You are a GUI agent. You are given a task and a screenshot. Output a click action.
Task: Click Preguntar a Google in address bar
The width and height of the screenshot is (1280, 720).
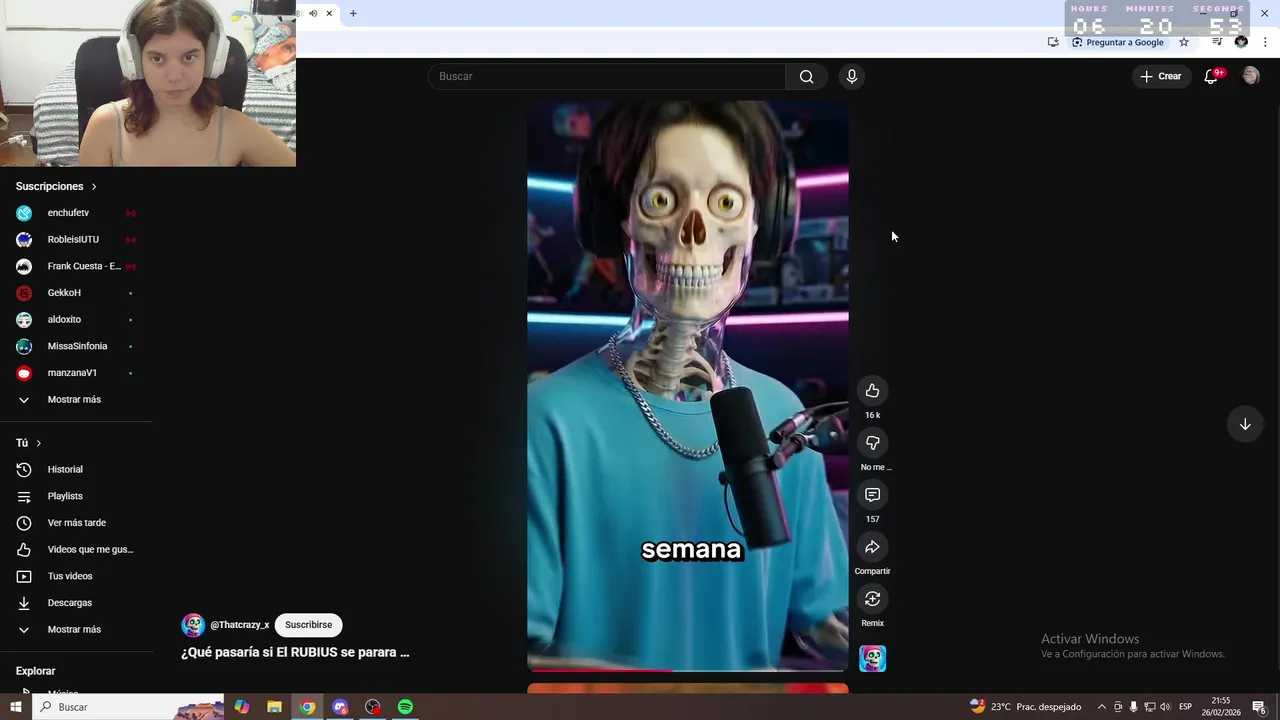coord(1117,42)
